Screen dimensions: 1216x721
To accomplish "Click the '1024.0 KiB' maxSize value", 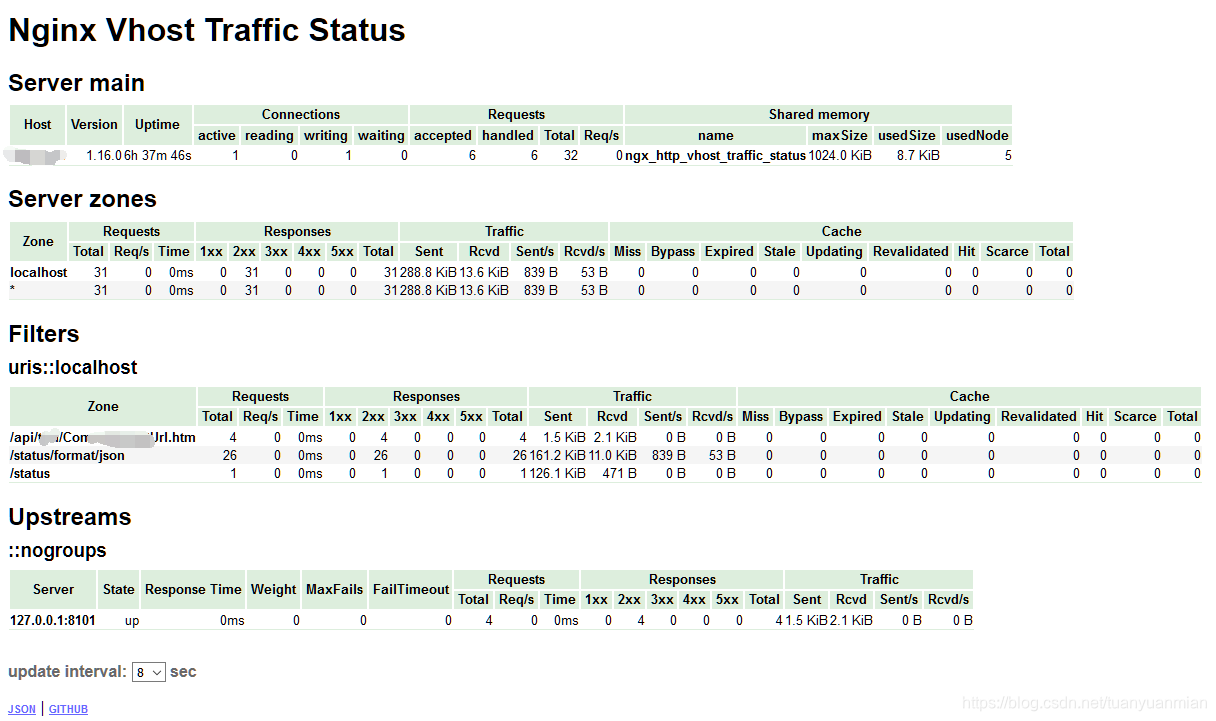I will tap(840, 156).
